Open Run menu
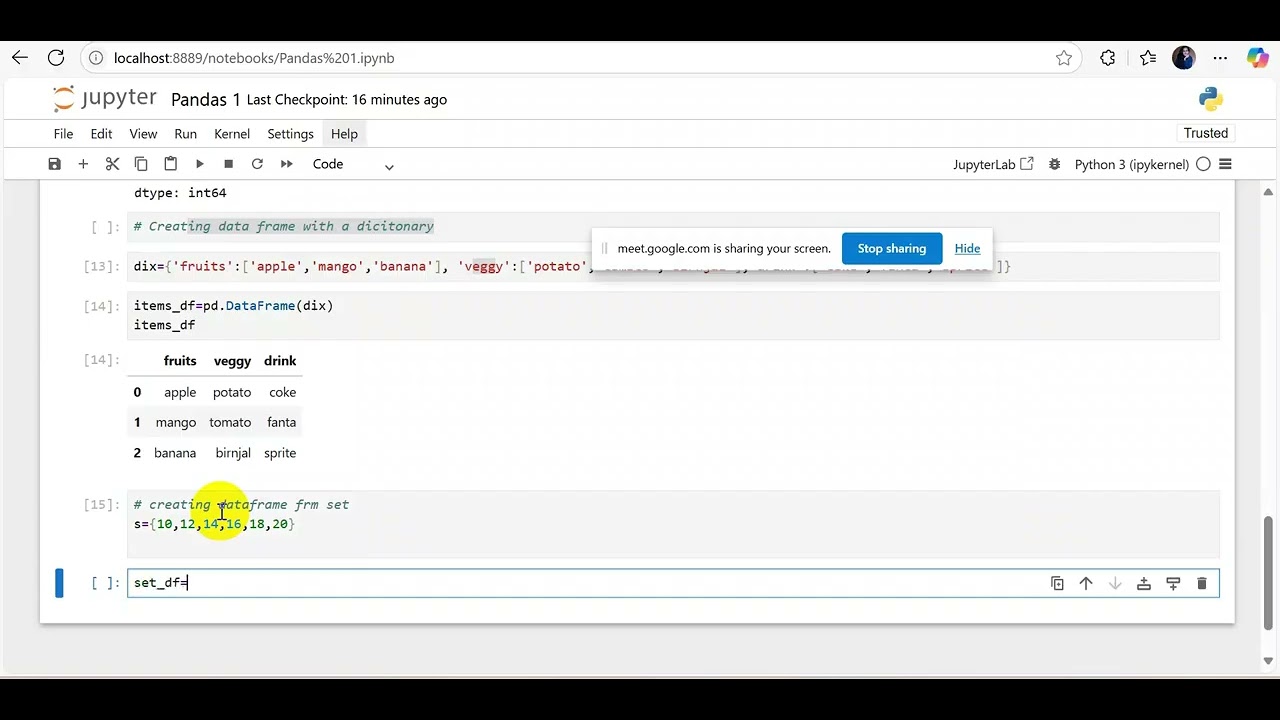The image size is (1280, 720). pos(185,133)
